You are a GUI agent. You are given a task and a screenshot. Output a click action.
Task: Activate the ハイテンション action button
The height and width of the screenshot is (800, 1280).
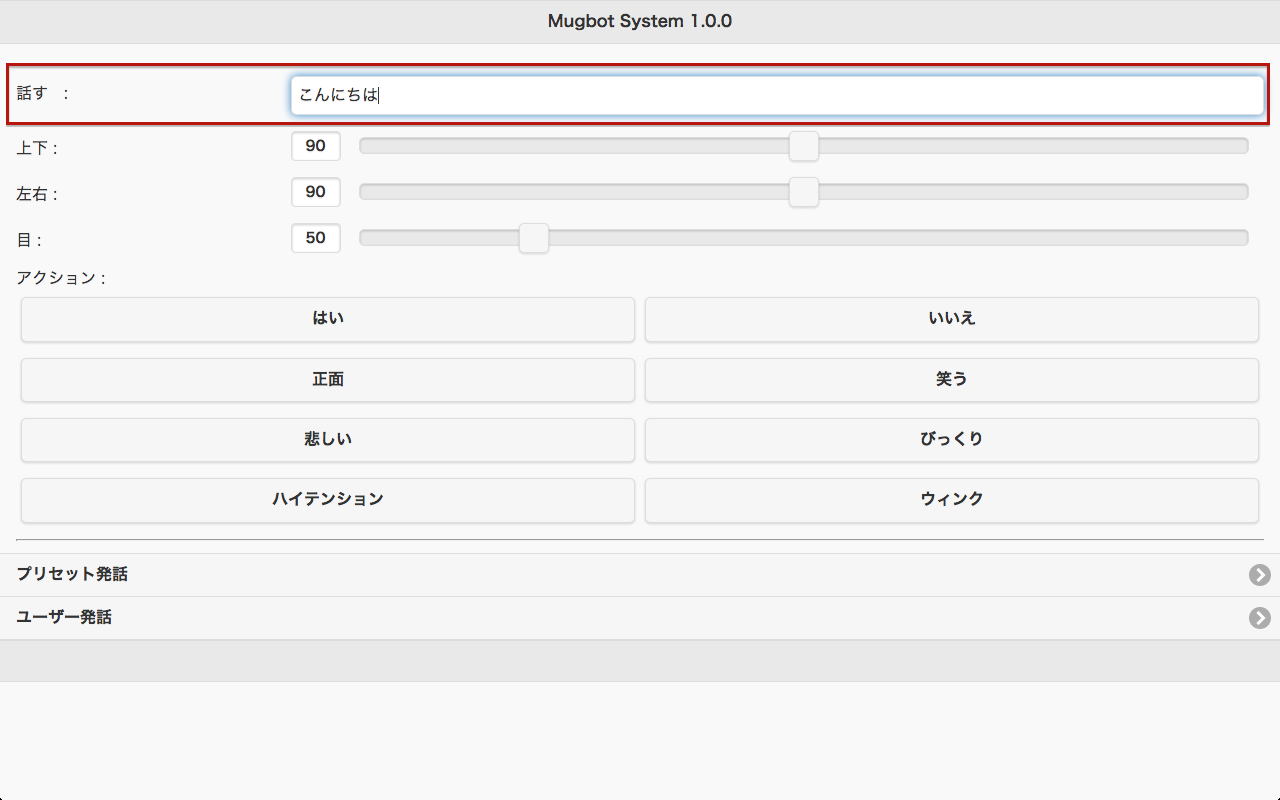(x=328, y=500)
